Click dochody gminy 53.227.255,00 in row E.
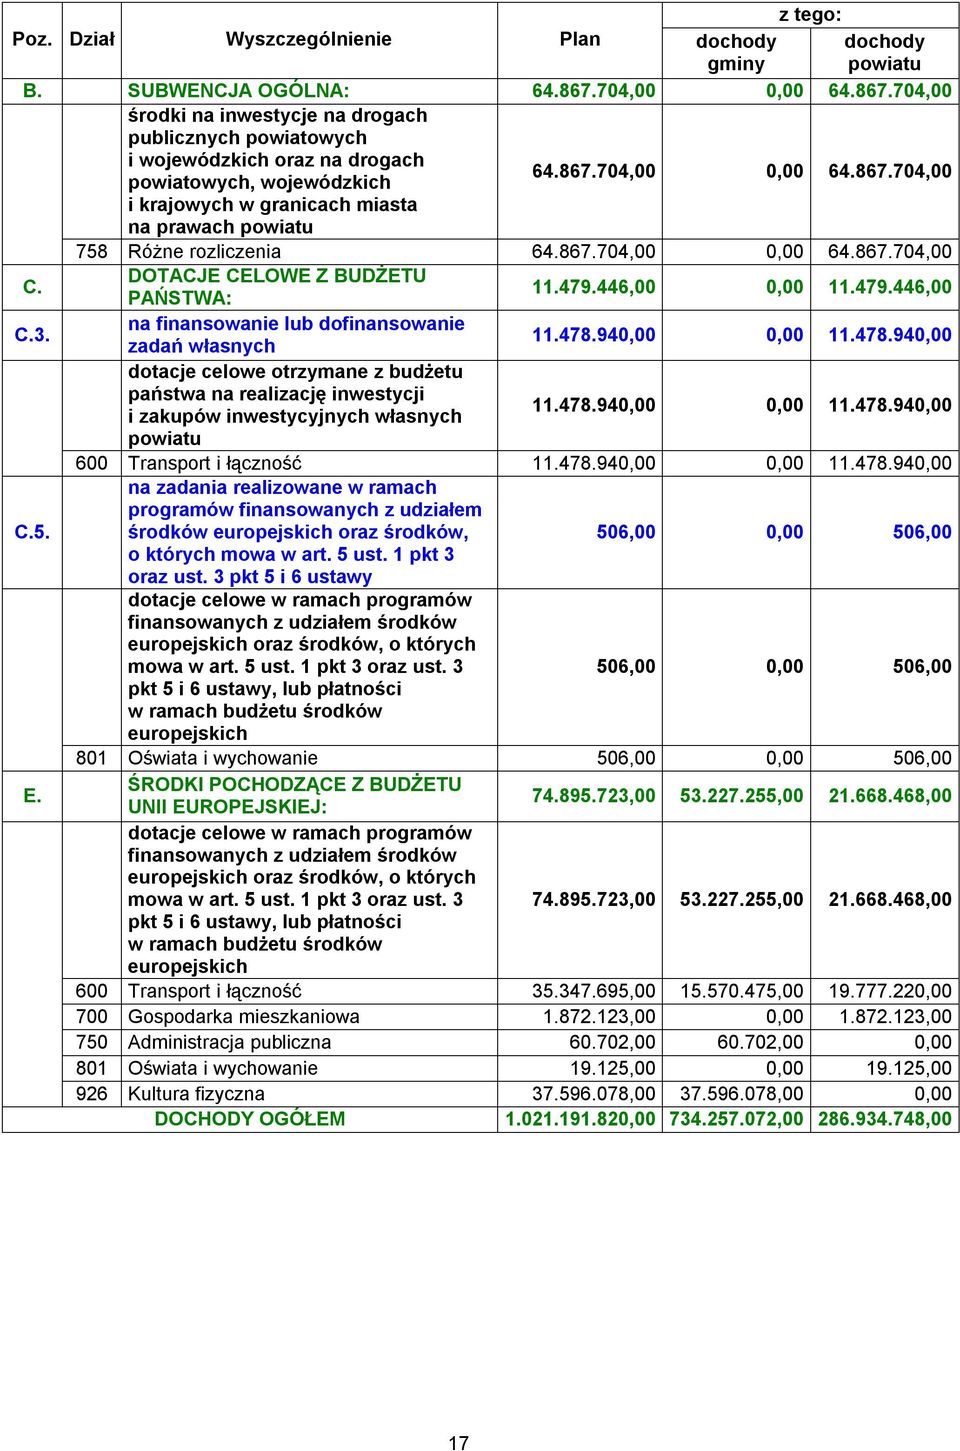Screen dimensions: 960x1451 pyautogui.click(x=741, y=796)
